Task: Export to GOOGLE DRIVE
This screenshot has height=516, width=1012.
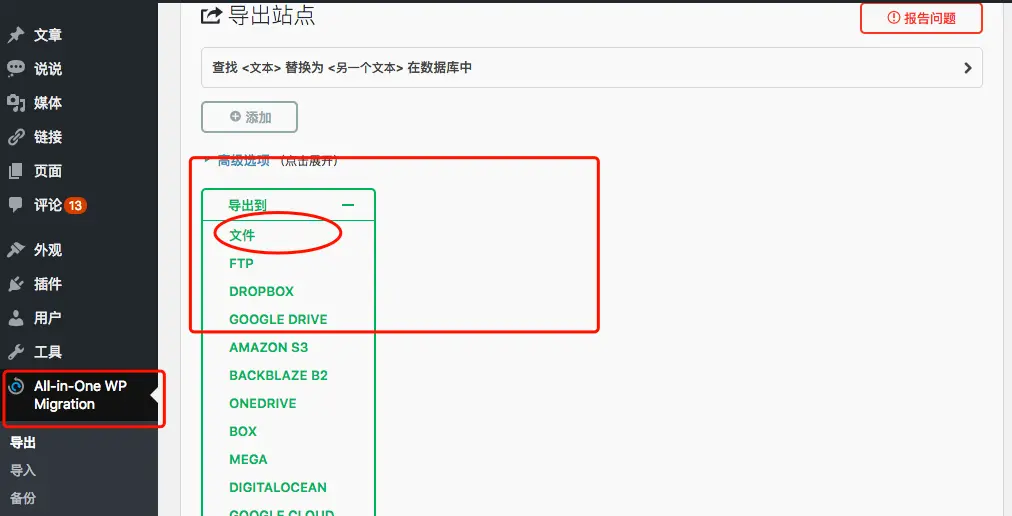Action: (x=278, y=319)
